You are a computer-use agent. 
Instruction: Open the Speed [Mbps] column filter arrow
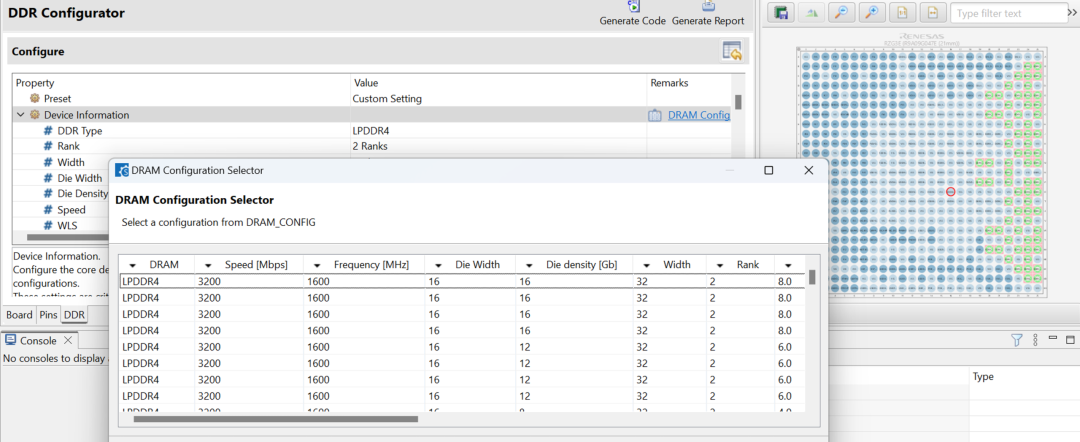pos(208,265)
